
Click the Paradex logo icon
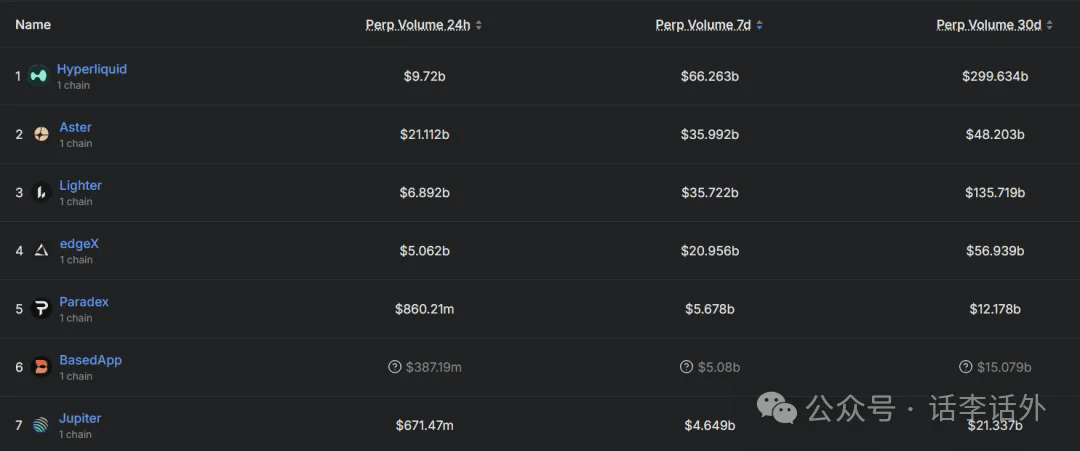[x=41, y=308]
